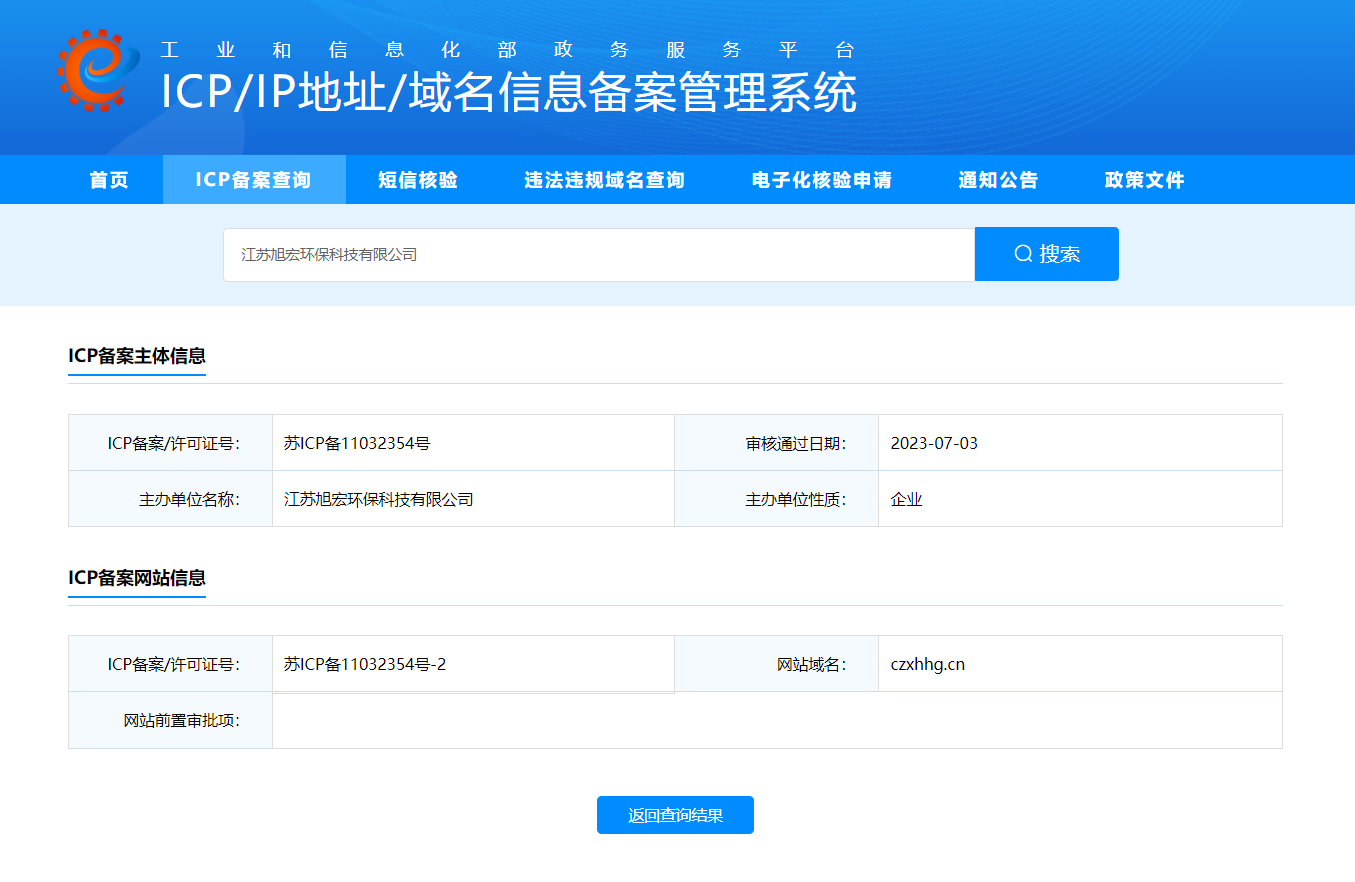Click the license number 苏ICP备11032354号
This screenshot has width=1355, height=882.
(357, 443)
